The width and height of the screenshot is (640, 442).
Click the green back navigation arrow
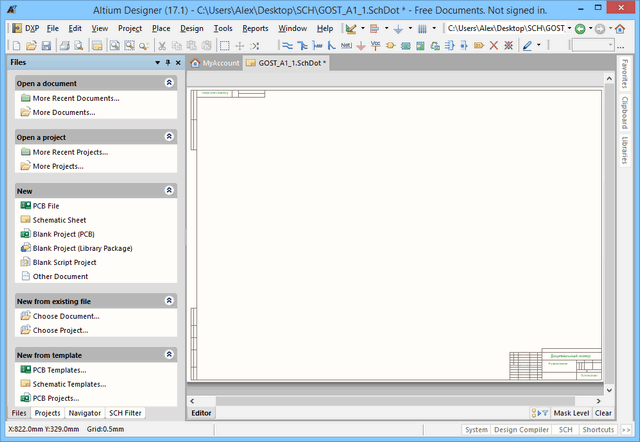pyautogui.click(x=580, y=29)
